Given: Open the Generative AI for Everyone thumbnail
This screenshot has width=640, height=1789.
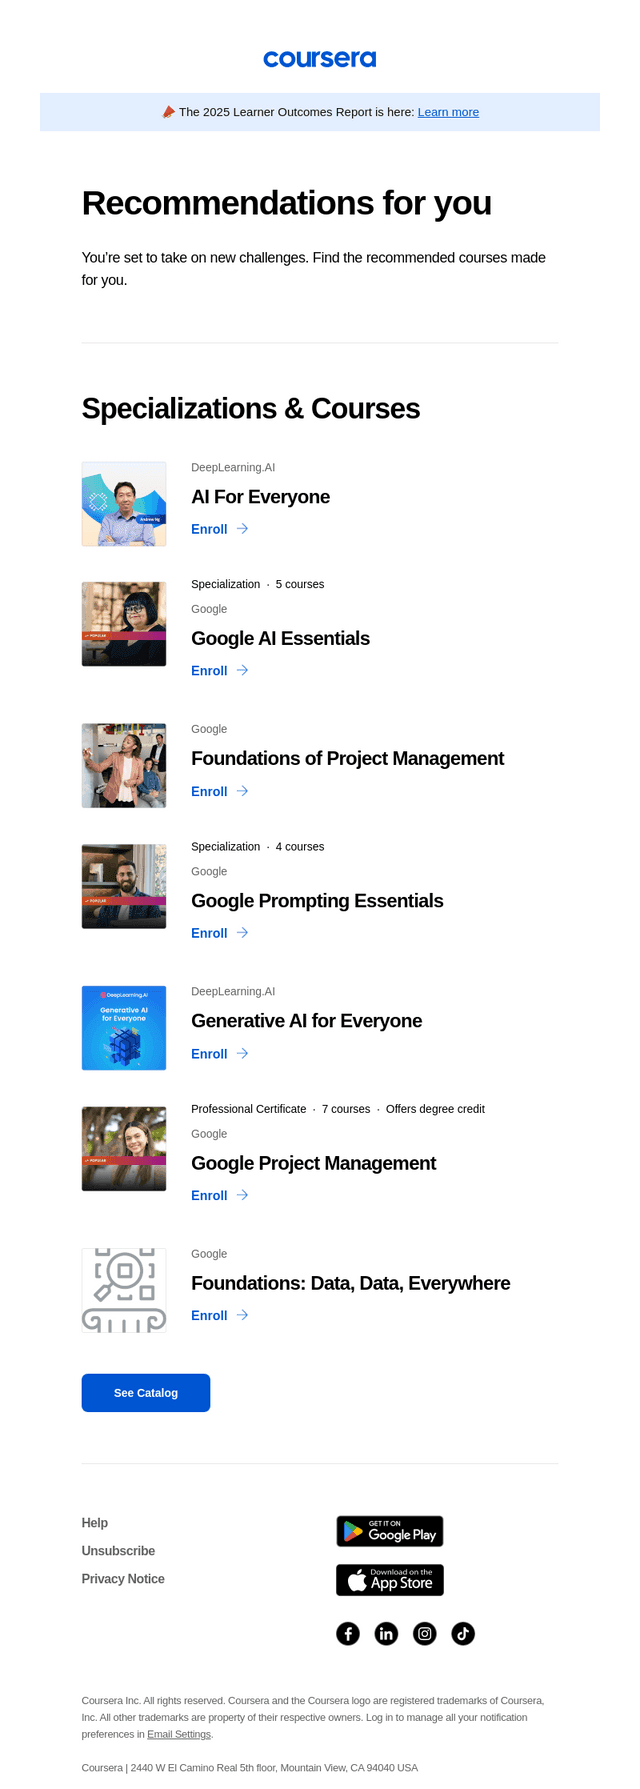Looking at the screenshot, I should point(124,1028).
